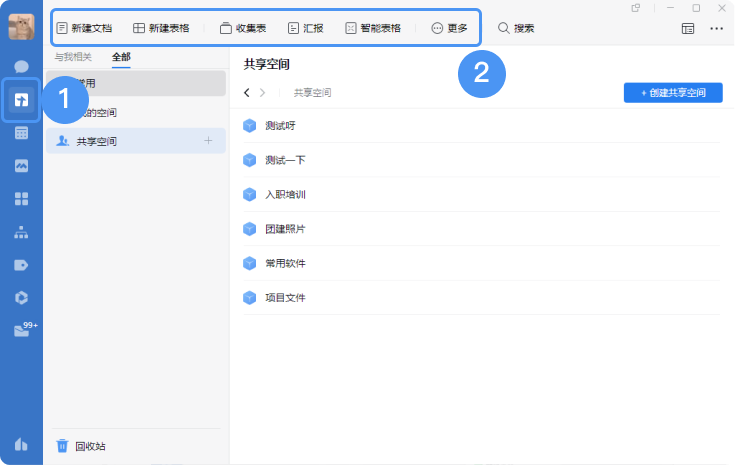The width and height of the screenshot is (735, 465).
Task: Open the chat messages sidebar icon
Action: point(21,66)
